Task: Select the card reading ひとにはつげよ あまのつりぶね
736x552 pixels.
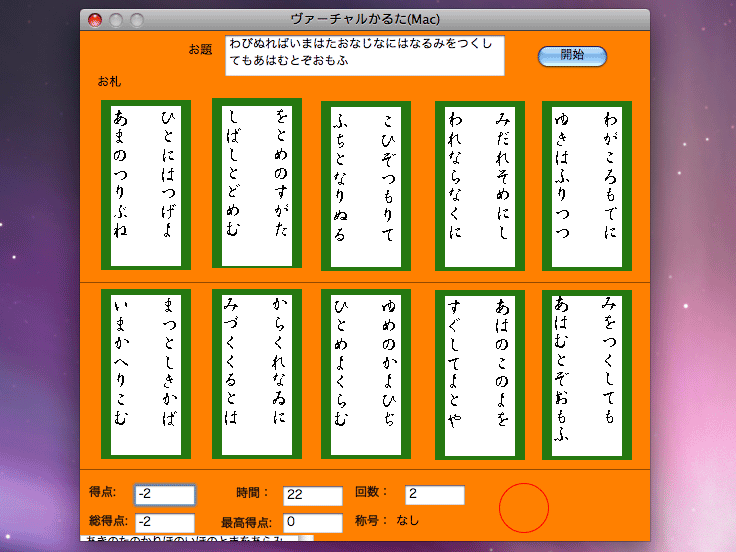Action: (x=146, y=185)
